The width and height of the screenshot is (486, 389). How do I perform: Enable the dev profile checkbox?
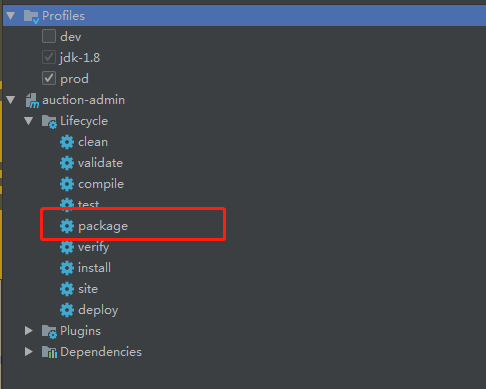click(x=49, y=36)
